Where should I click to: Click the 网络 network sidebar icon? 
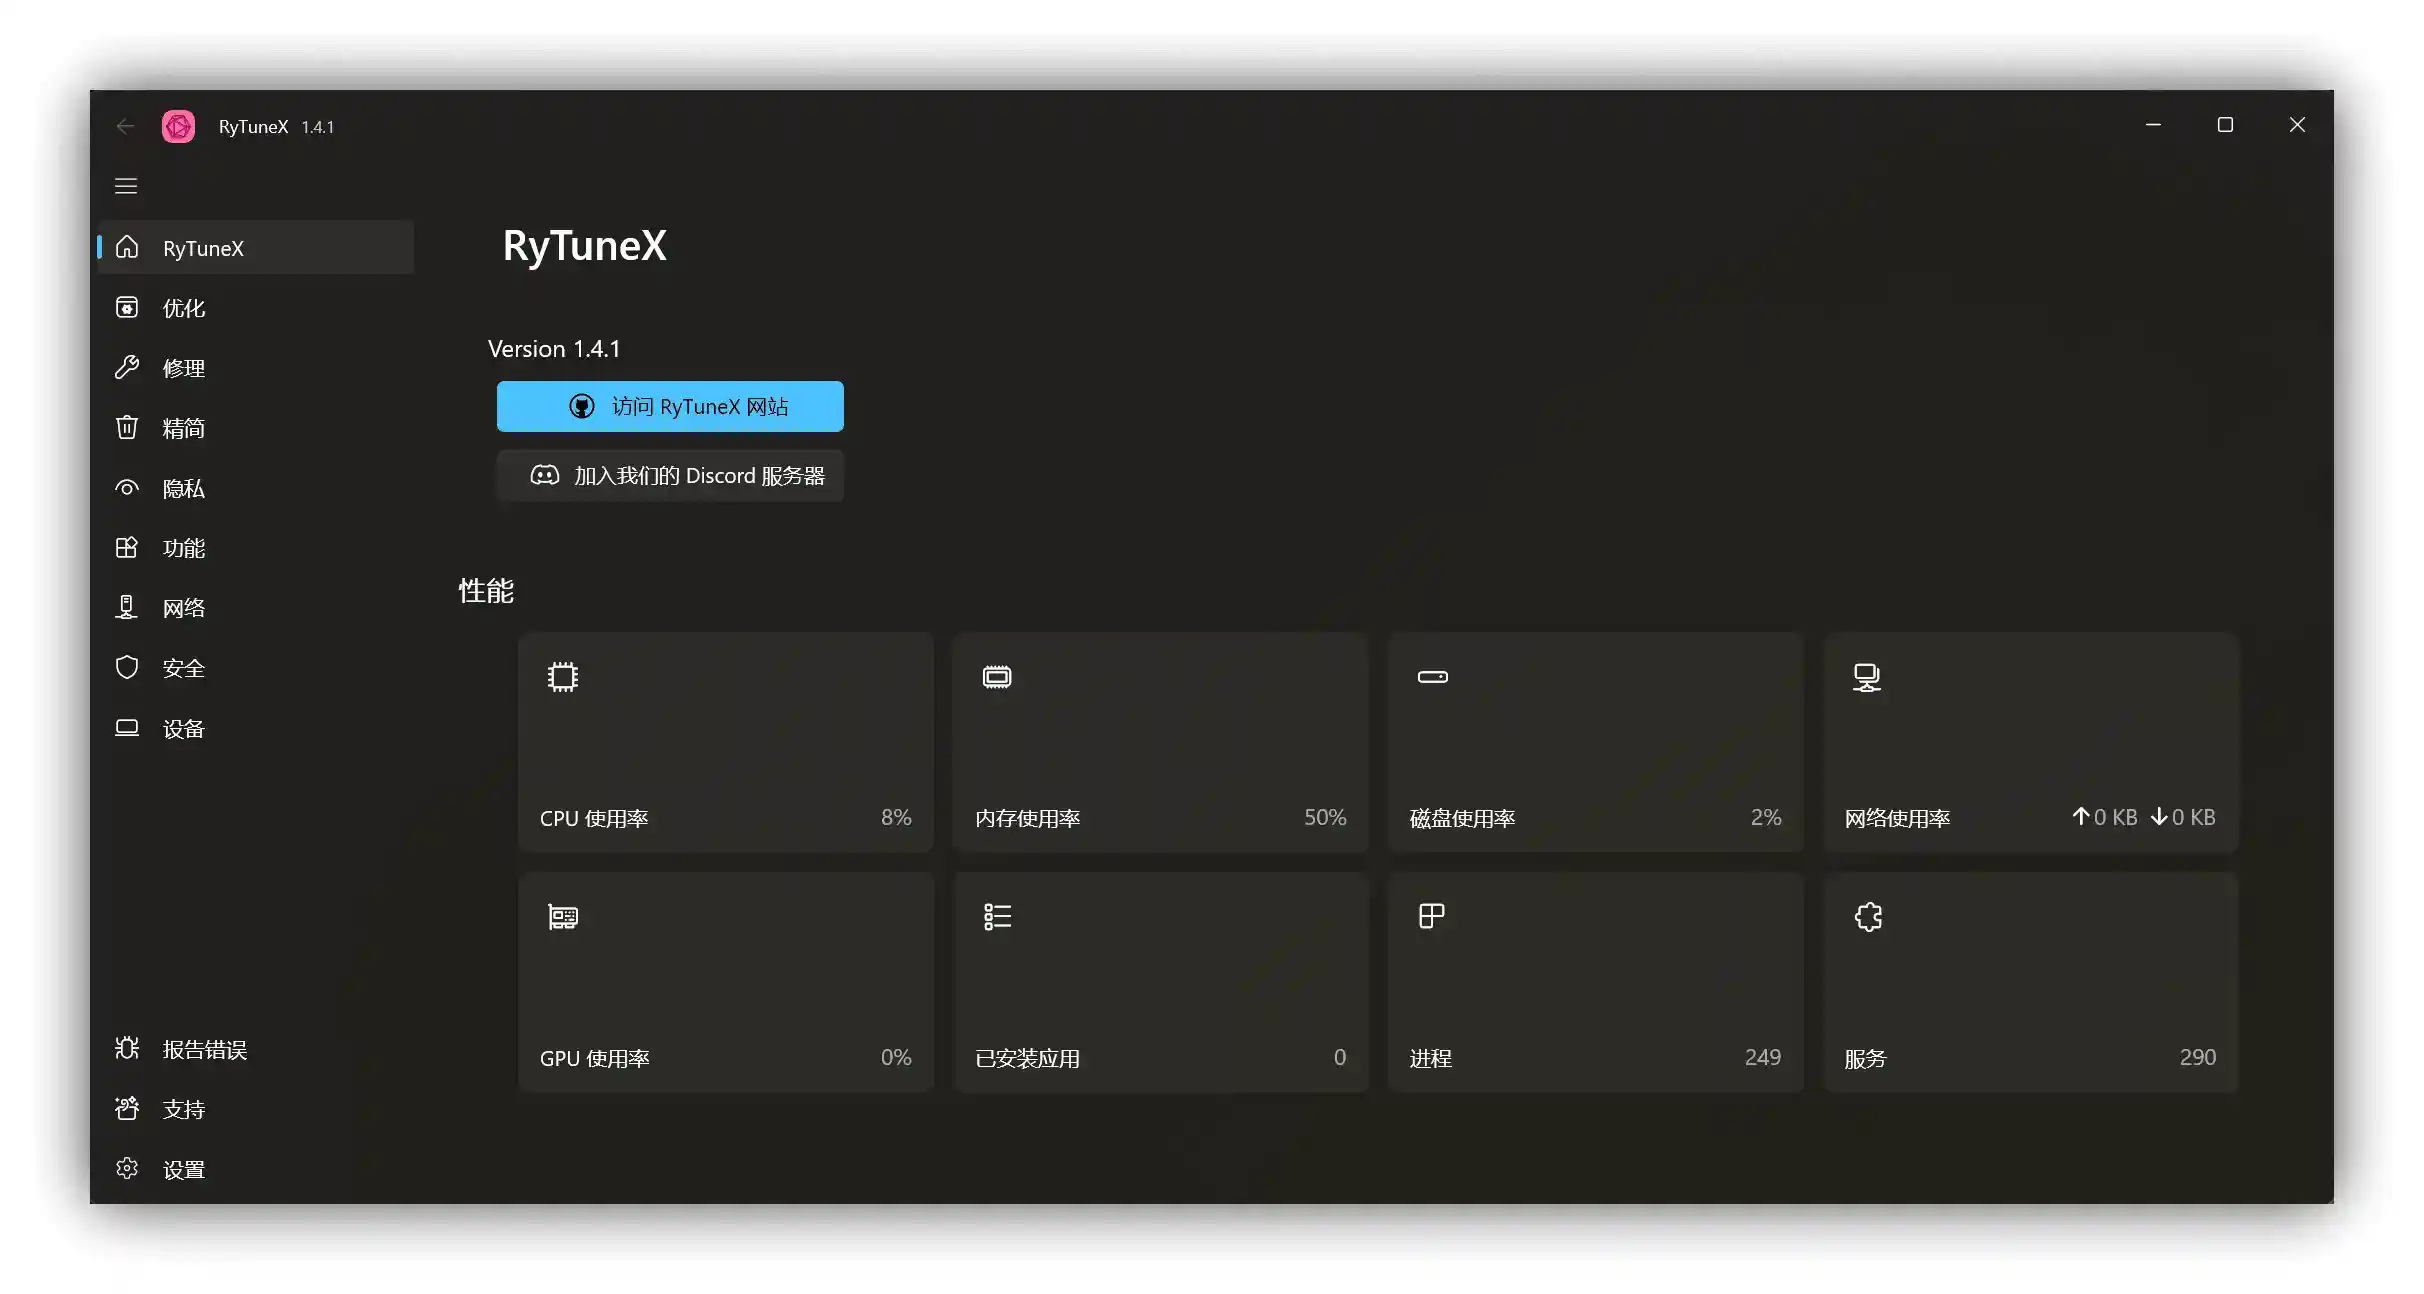pyautogui.click(x=127, y=607)
